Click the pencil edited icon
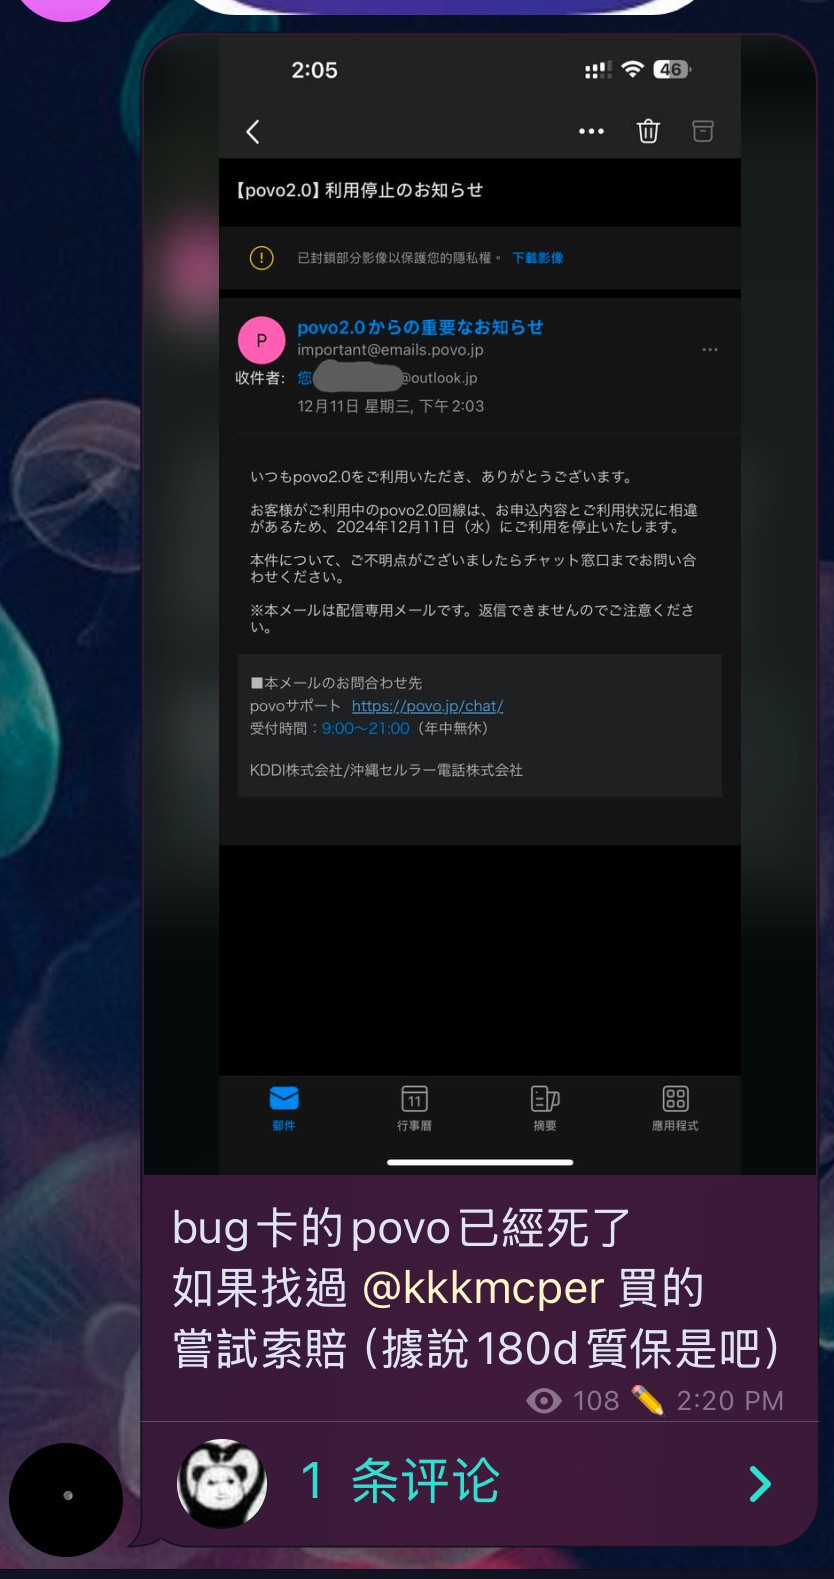834x1579 pixels. (647, 1401)
